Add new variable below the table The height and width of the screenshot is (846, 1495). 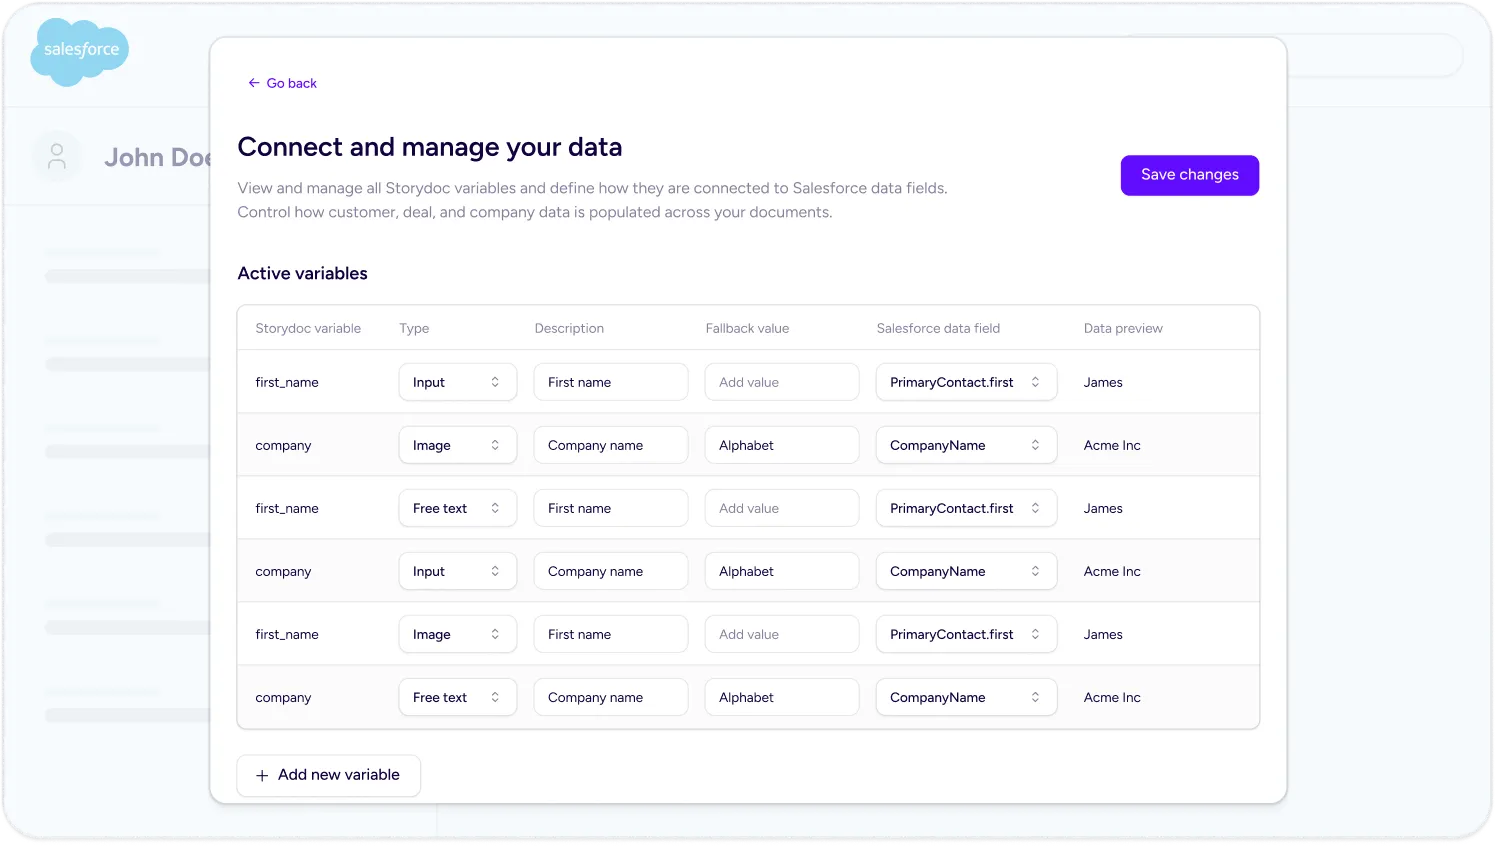(x=328, y=775)
